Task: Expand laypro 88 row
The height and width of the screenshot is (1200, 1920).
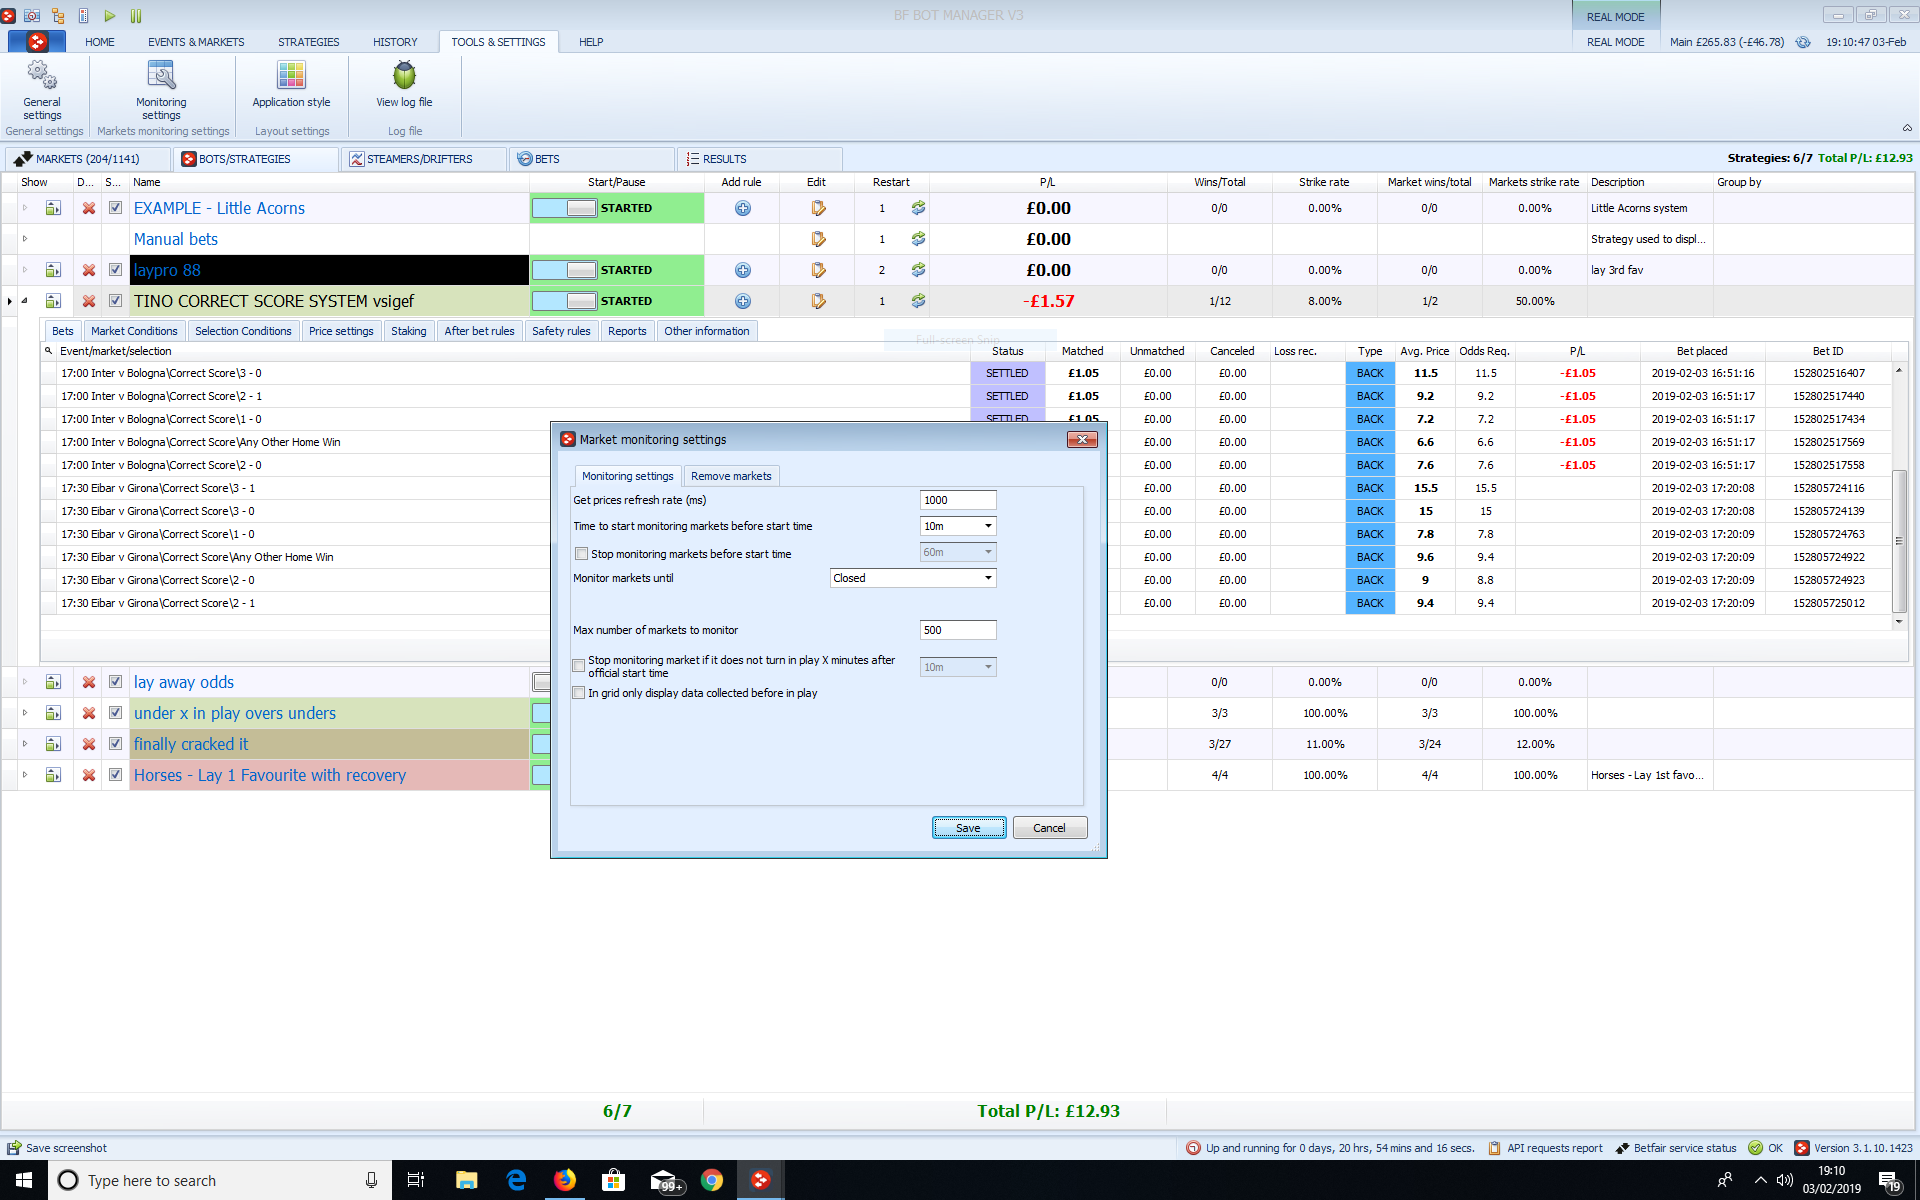Action: [25, 270]
